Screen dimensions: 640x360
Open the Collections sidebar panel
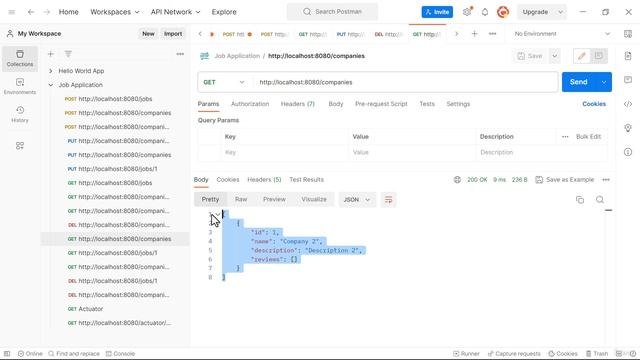[x=20, y=58]
